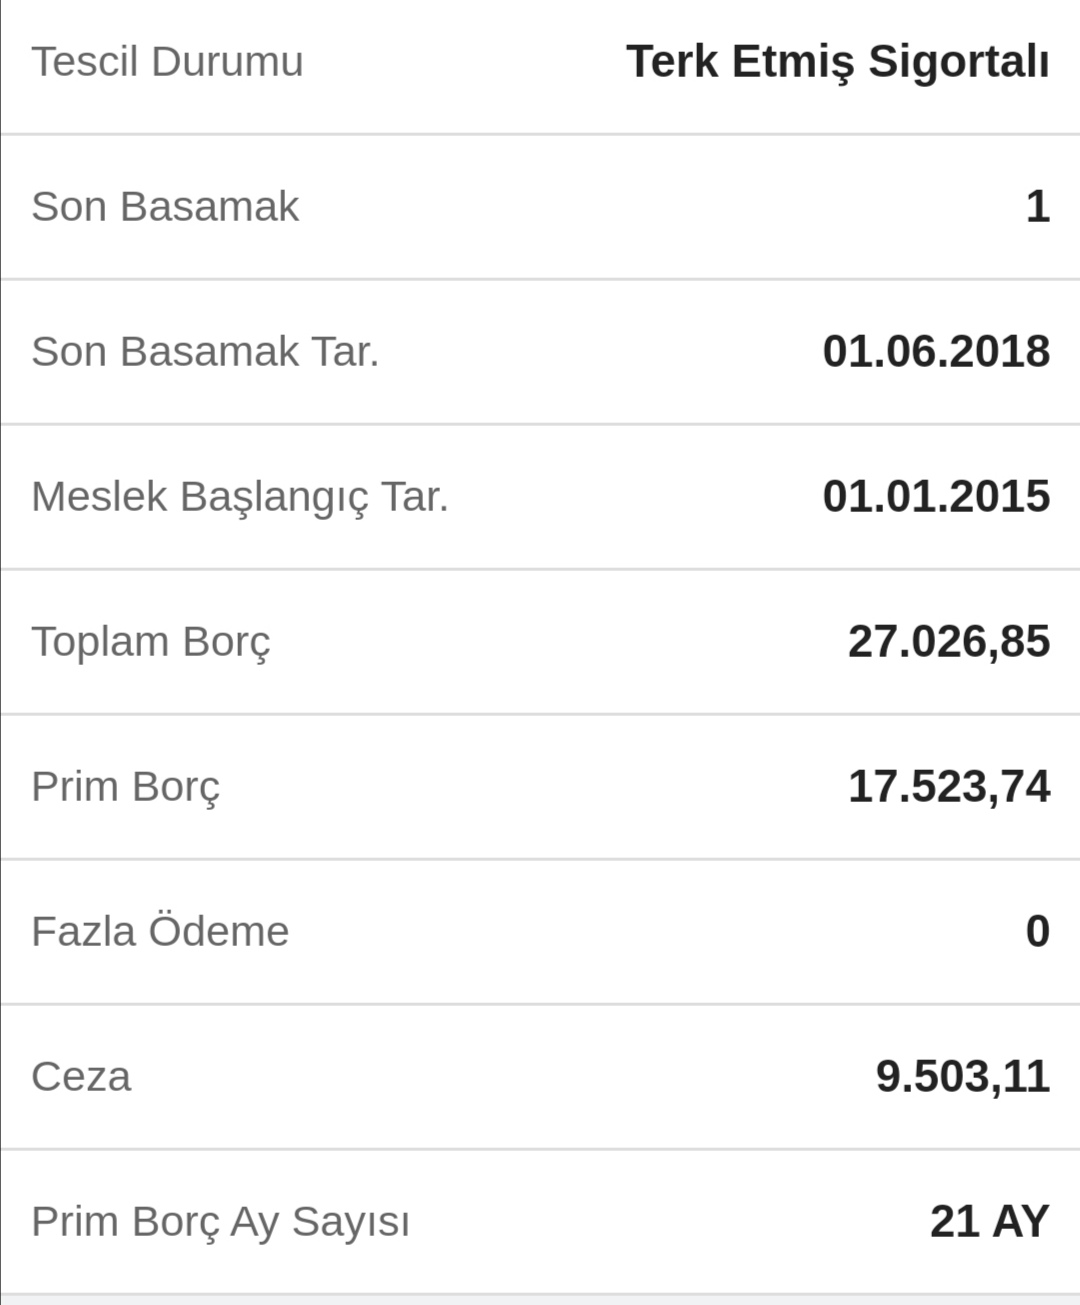Select the Terk Etmiş Sigortalı value
Image resolution: width=1080 pixels, height=1305 pixels.
coord(838,62)
